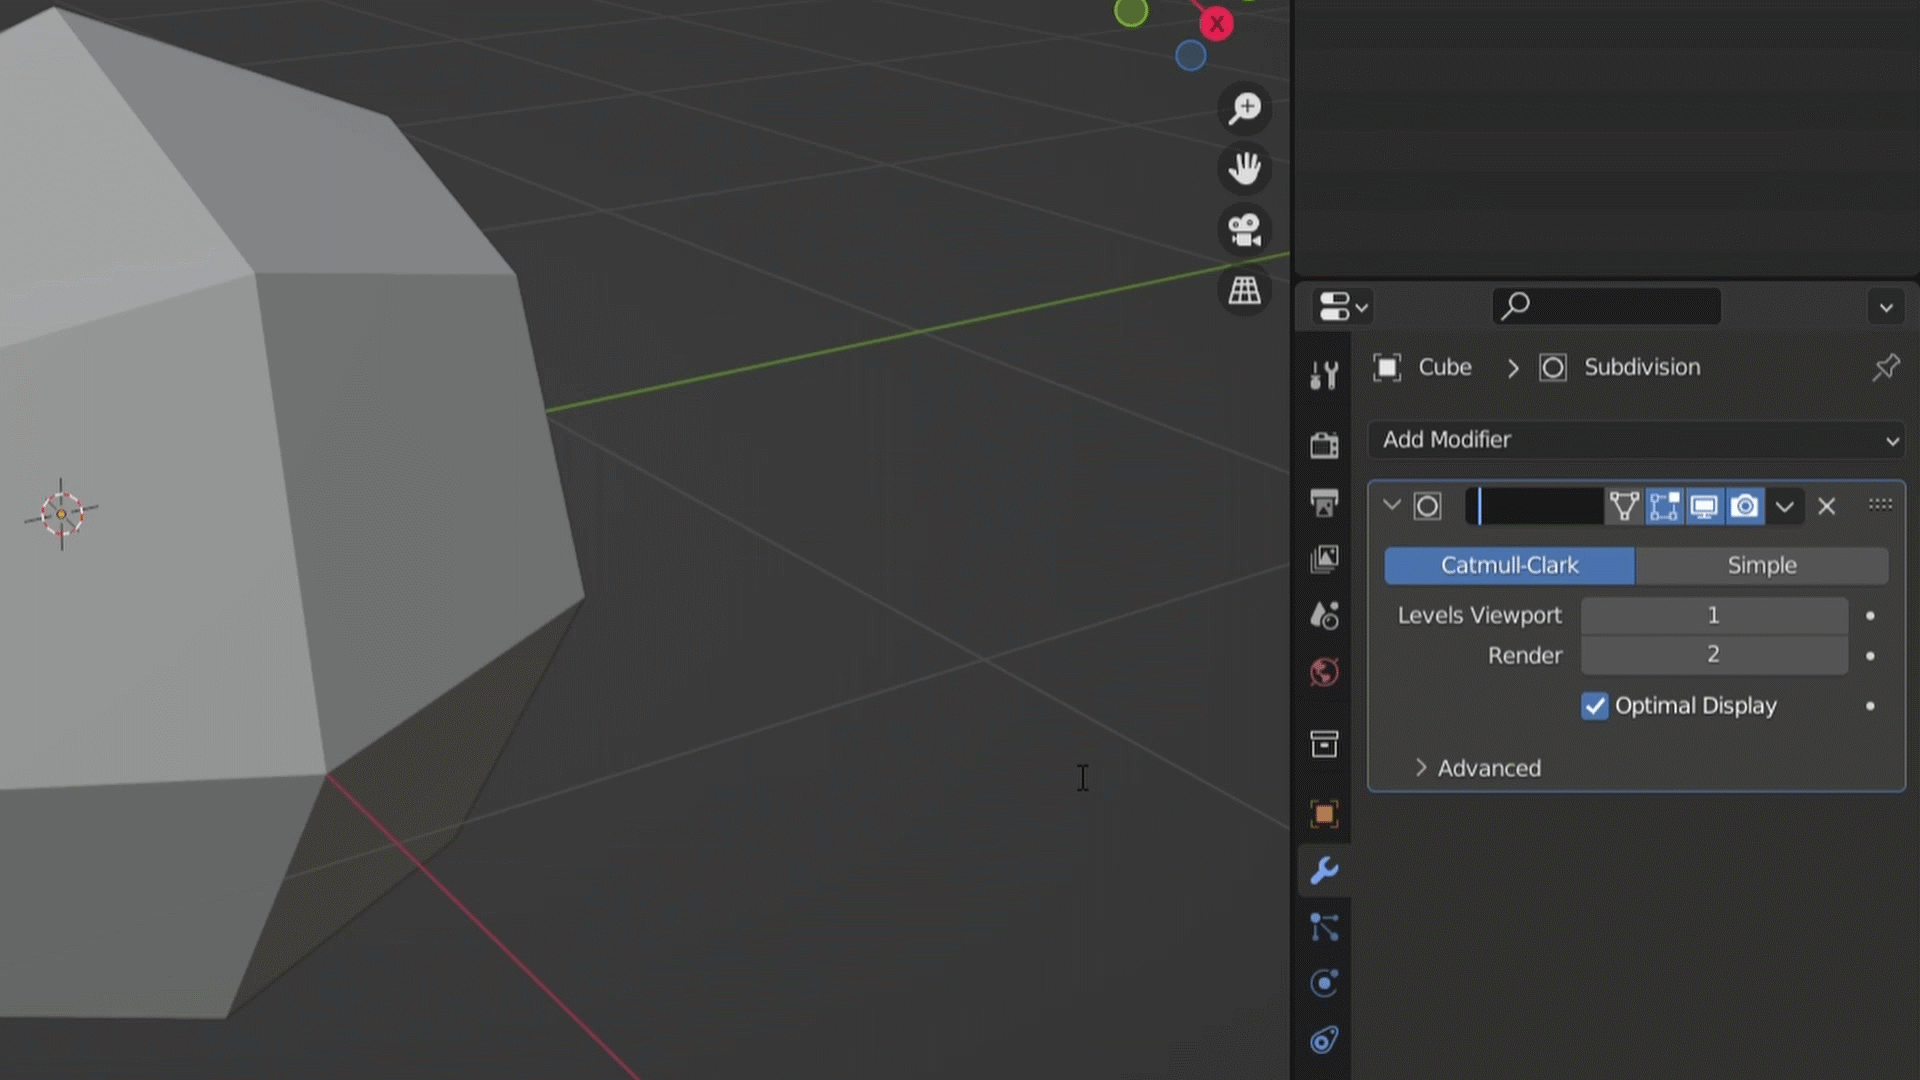Open the Physics properties tab
The image size is (1920, 1080).
pos(1324,984)
